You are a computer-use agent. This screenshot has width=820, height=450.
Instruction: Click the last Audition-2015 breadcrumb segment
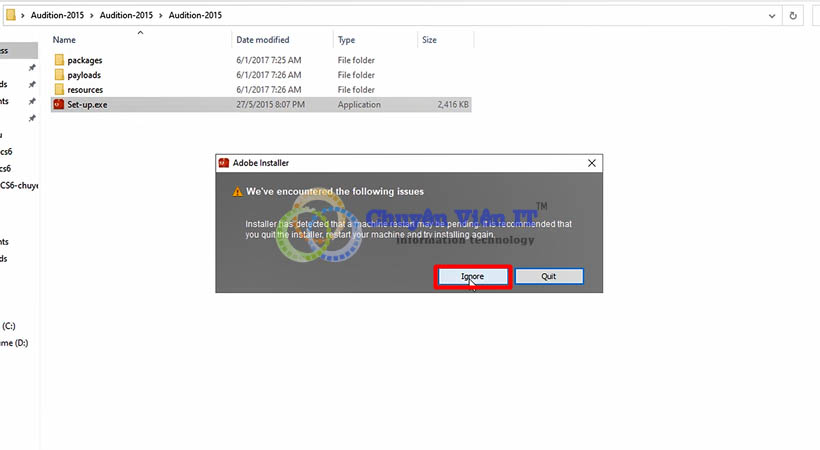(x=194, y=16)
